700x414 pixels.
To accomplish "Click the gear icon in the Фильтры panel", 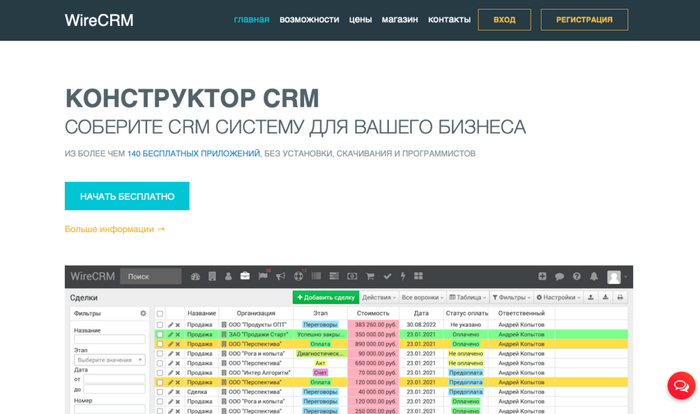I will [143, 313].
